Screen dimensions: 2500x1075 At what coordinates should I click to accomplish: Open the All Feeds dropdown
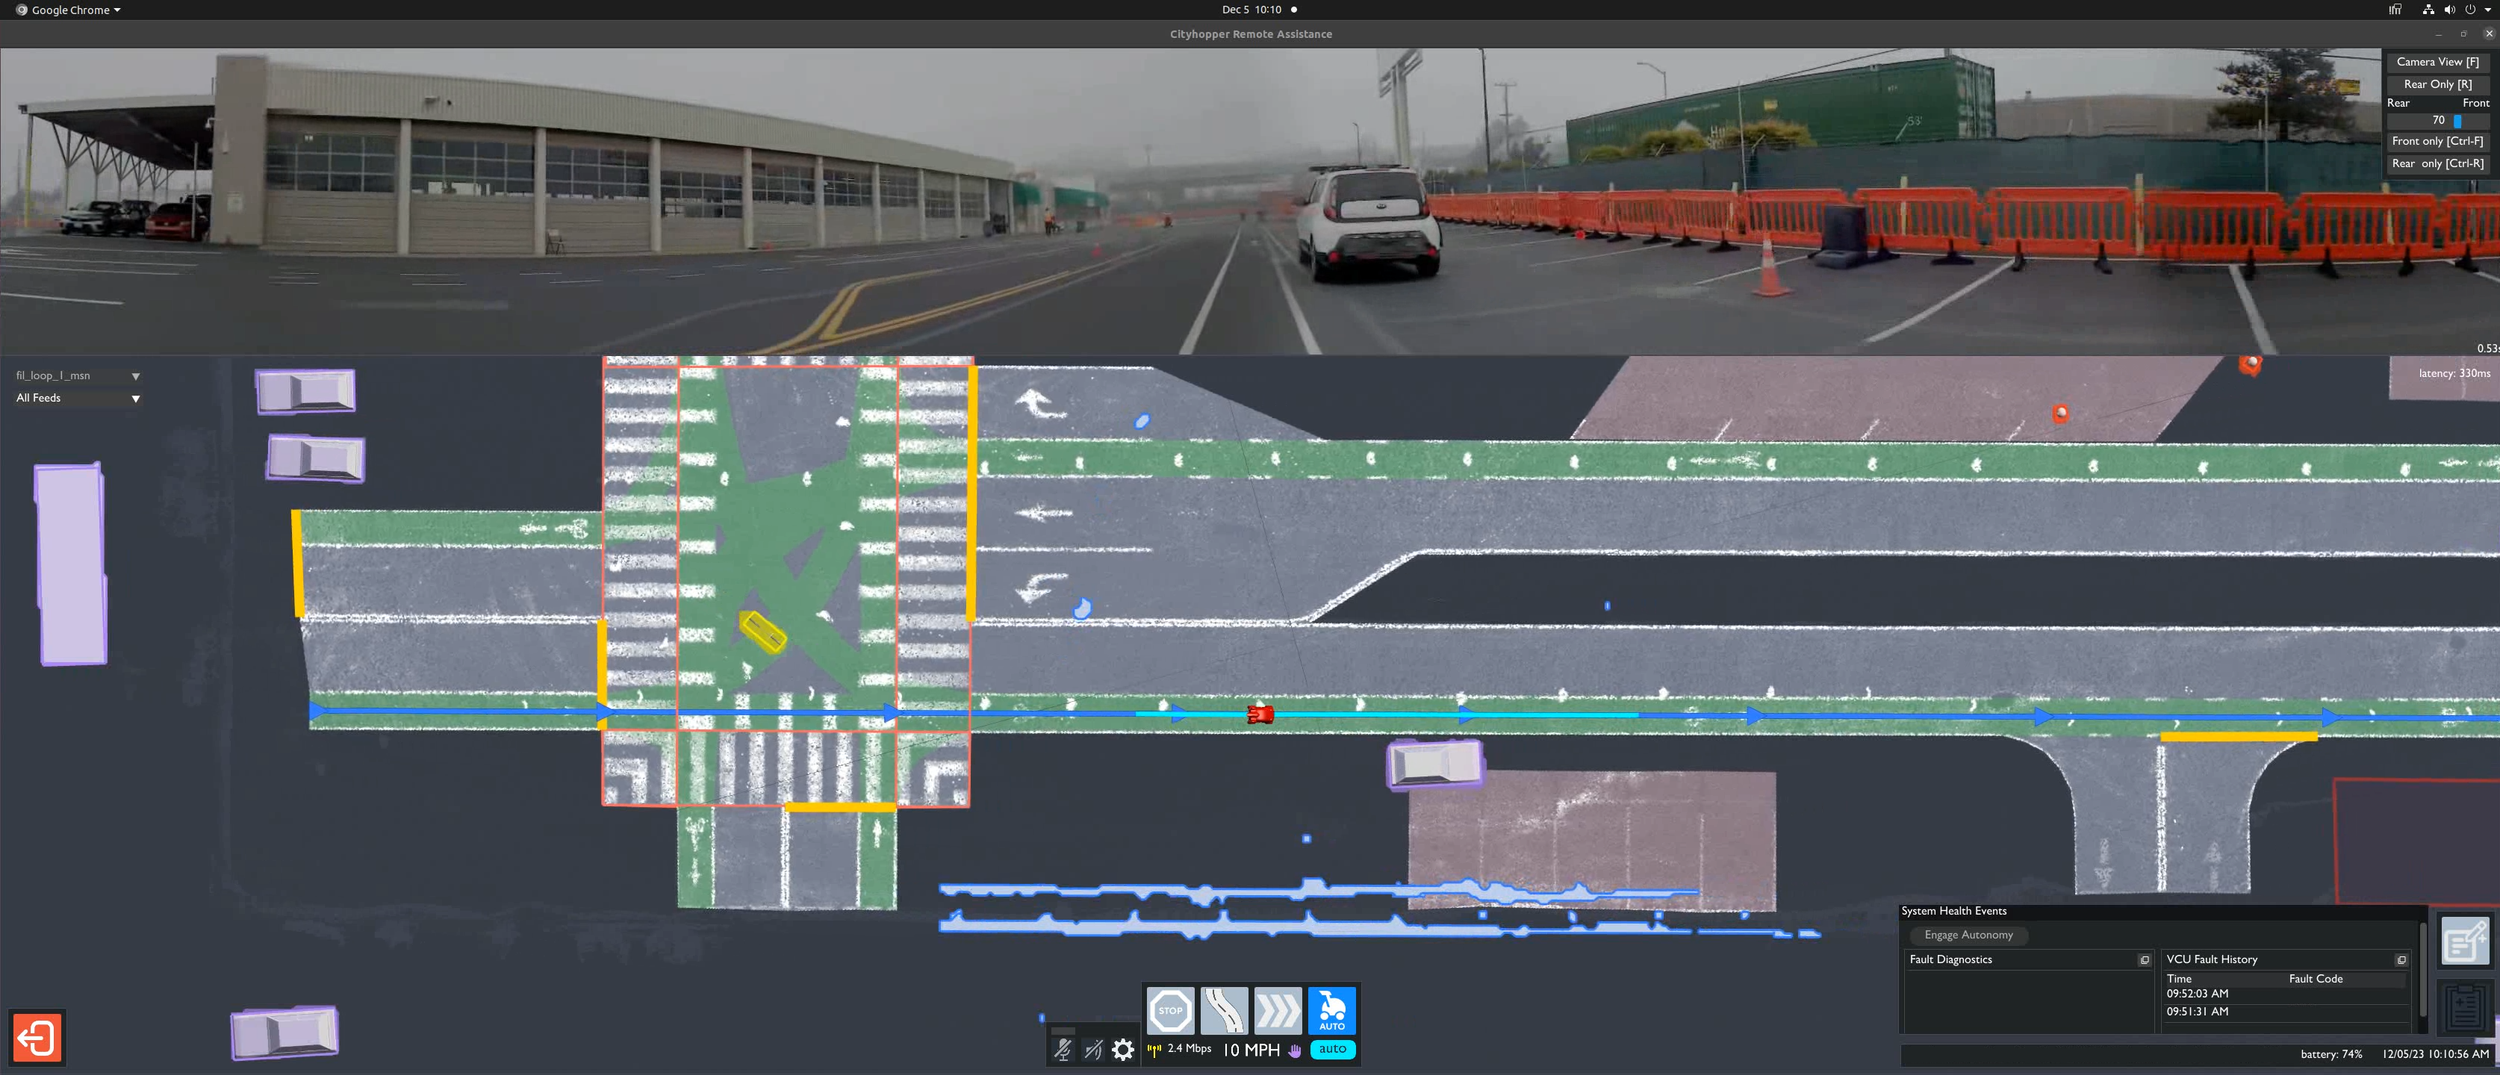click(77, 398)
